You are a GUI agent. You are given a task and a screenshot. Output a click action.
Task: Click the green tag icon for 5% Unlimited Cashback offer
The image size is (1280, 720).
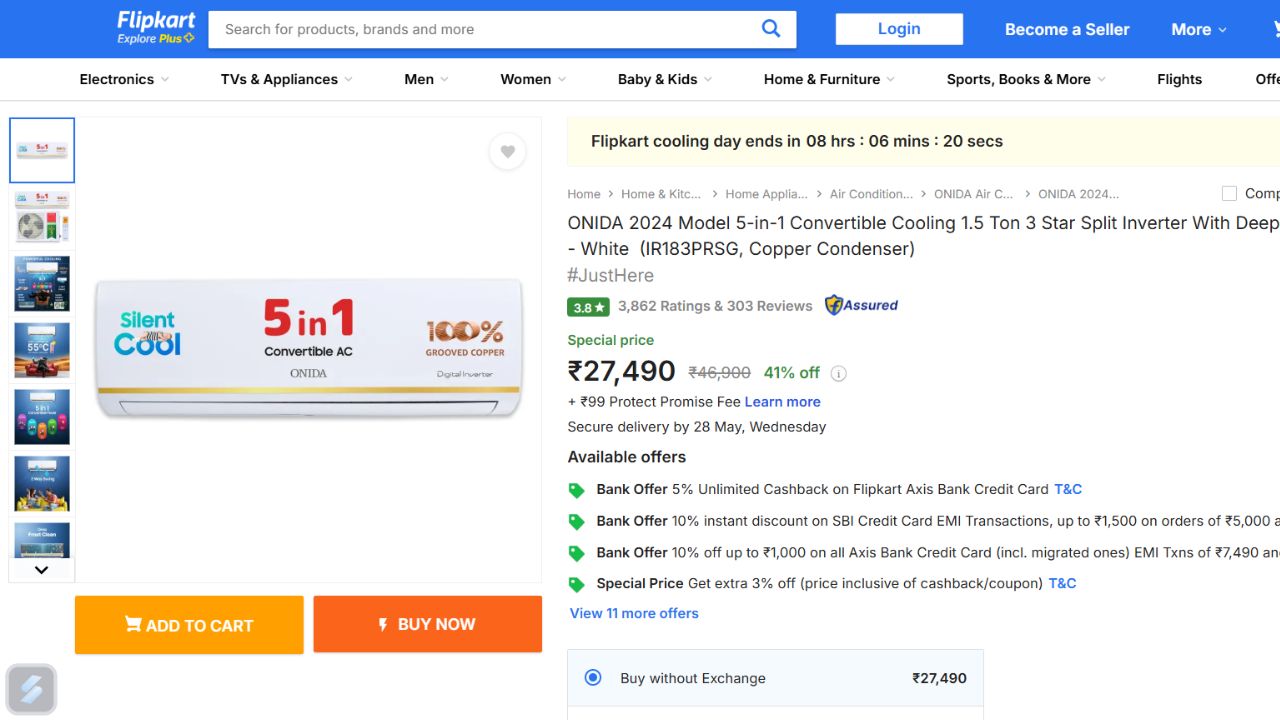576,490
